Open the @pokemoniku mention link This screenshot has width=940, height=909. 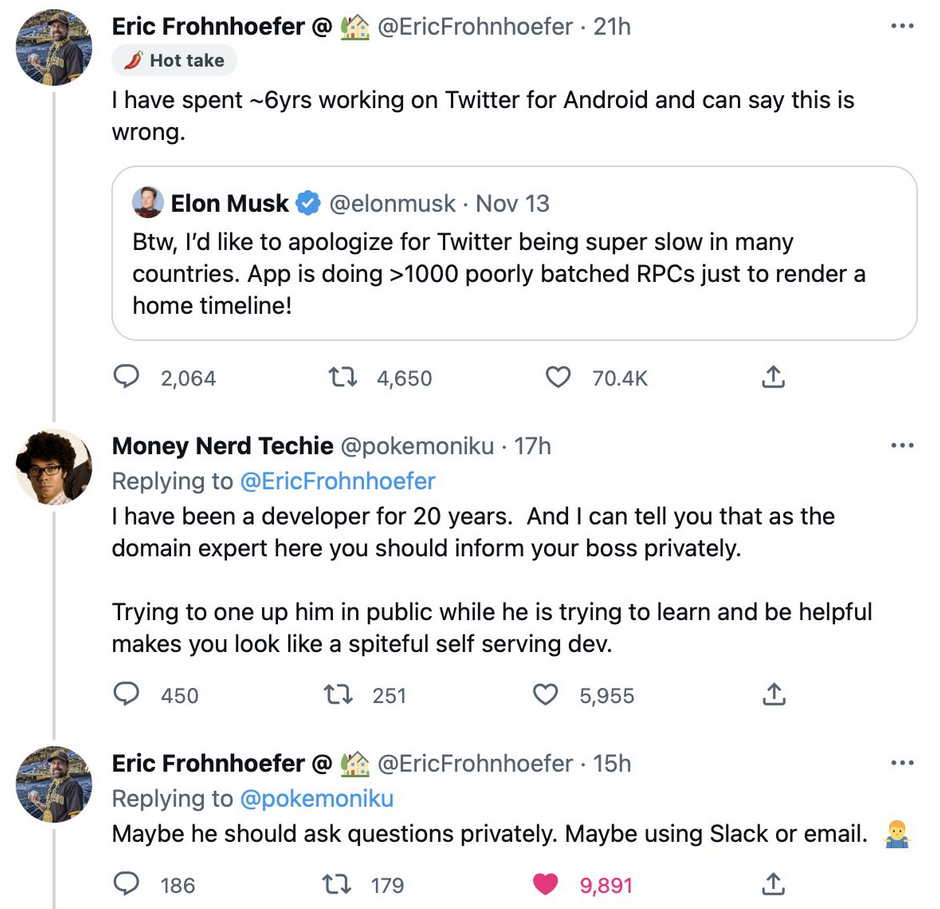[x=317, y=798]
